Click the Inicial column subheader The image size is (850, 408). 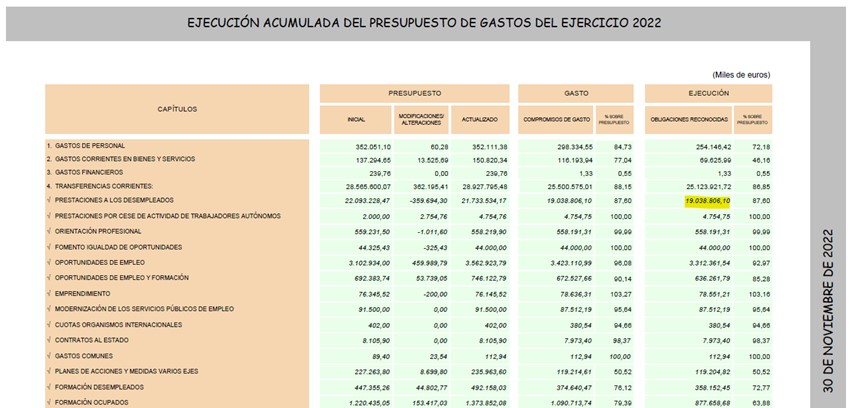click(x=355, y=121)
